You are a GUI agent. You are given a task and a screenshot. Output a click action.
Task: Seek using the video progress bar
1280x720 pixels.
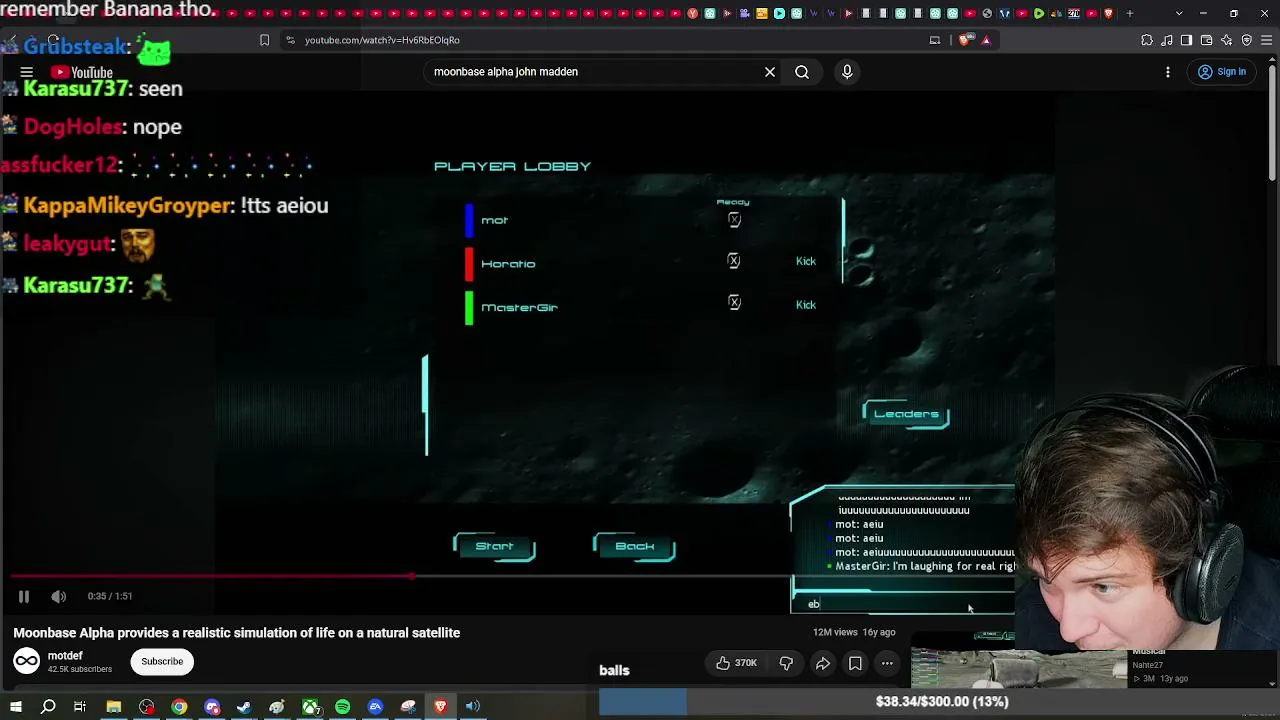400,576
